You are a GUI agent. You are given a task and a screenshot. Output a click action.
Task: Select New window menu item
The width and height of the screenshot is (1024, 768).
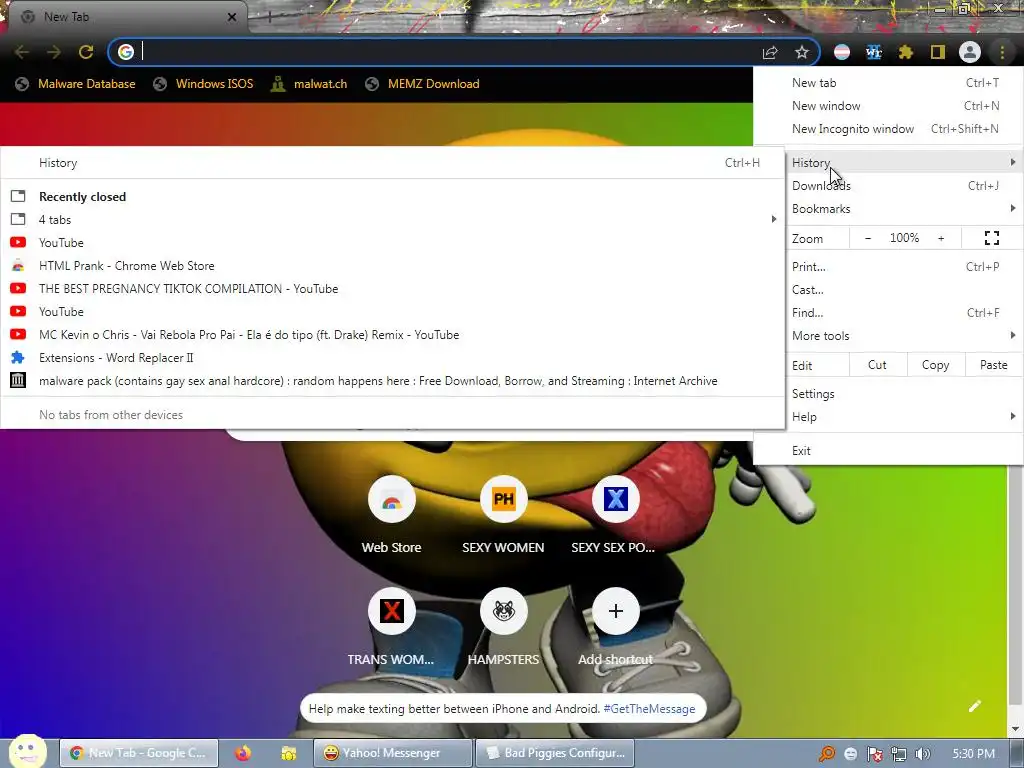click(889, 106)
